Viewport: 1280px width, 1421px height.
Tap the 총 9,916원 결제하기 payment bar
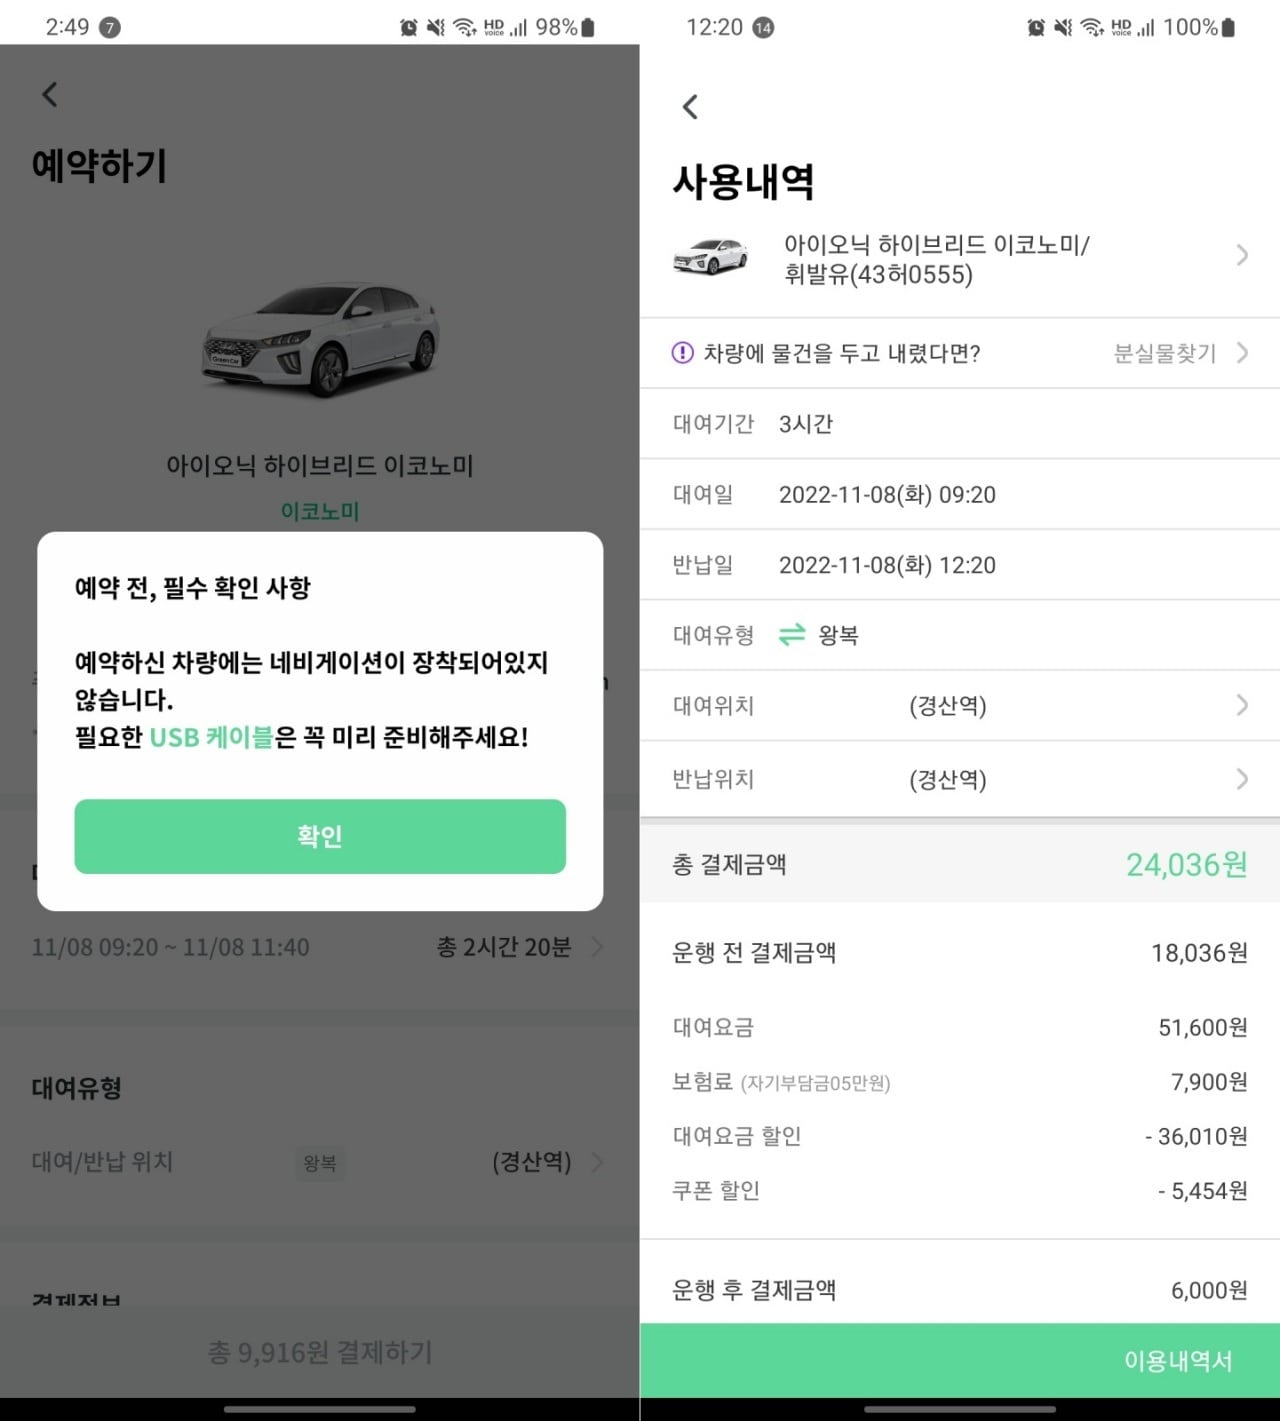click(x=319, y=1352)
